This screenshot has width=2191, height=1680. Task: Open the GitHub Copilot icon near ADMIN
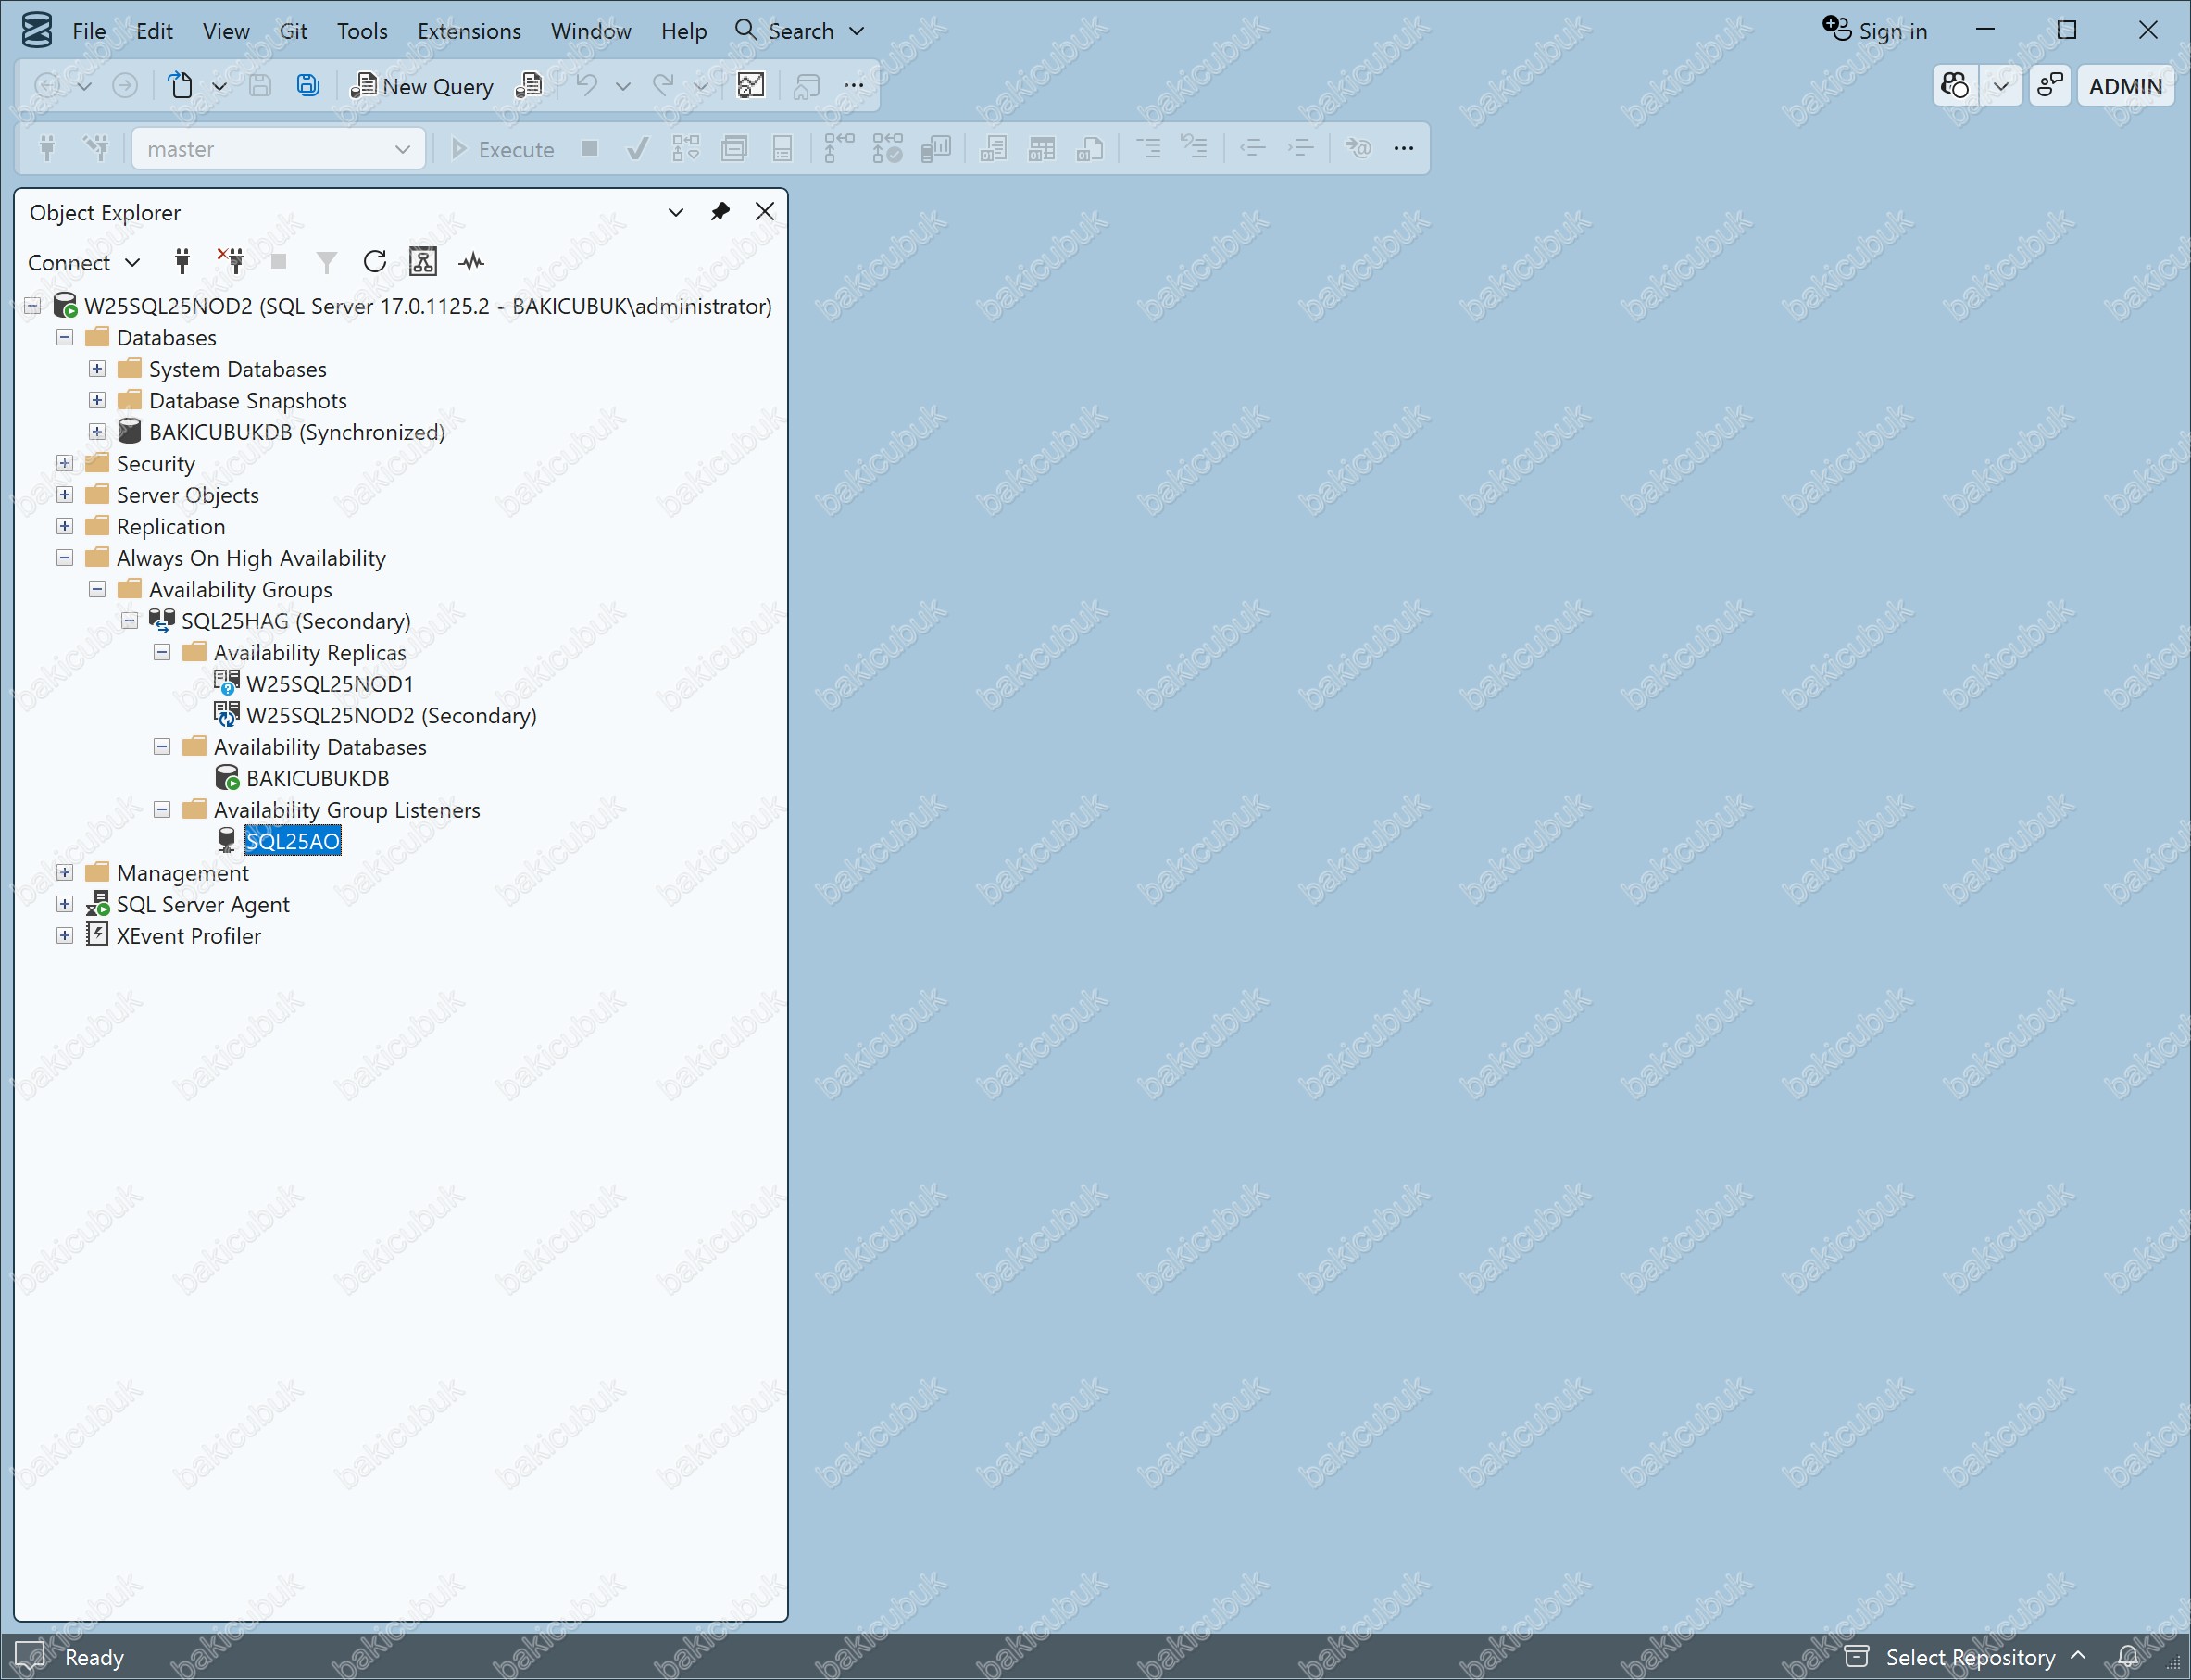pyautogui.click(x=1955, y=86)
